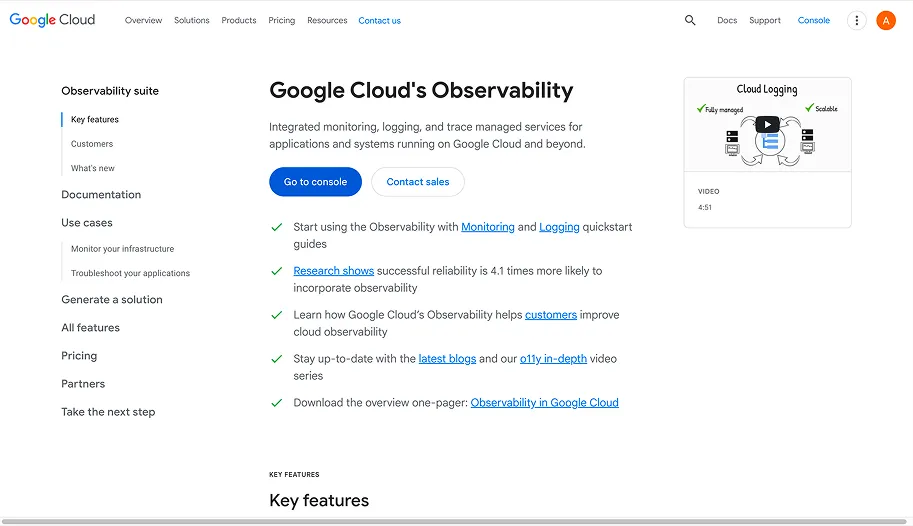Go to Troubleshoot your applications

(130, 273)
